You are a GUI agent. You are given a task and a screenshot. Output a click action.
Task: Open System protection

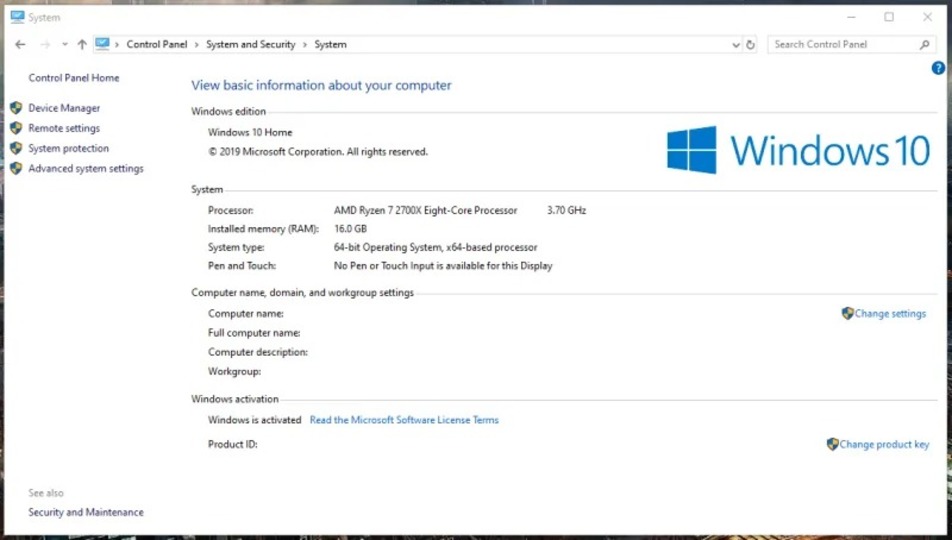(x=68, y=148)
